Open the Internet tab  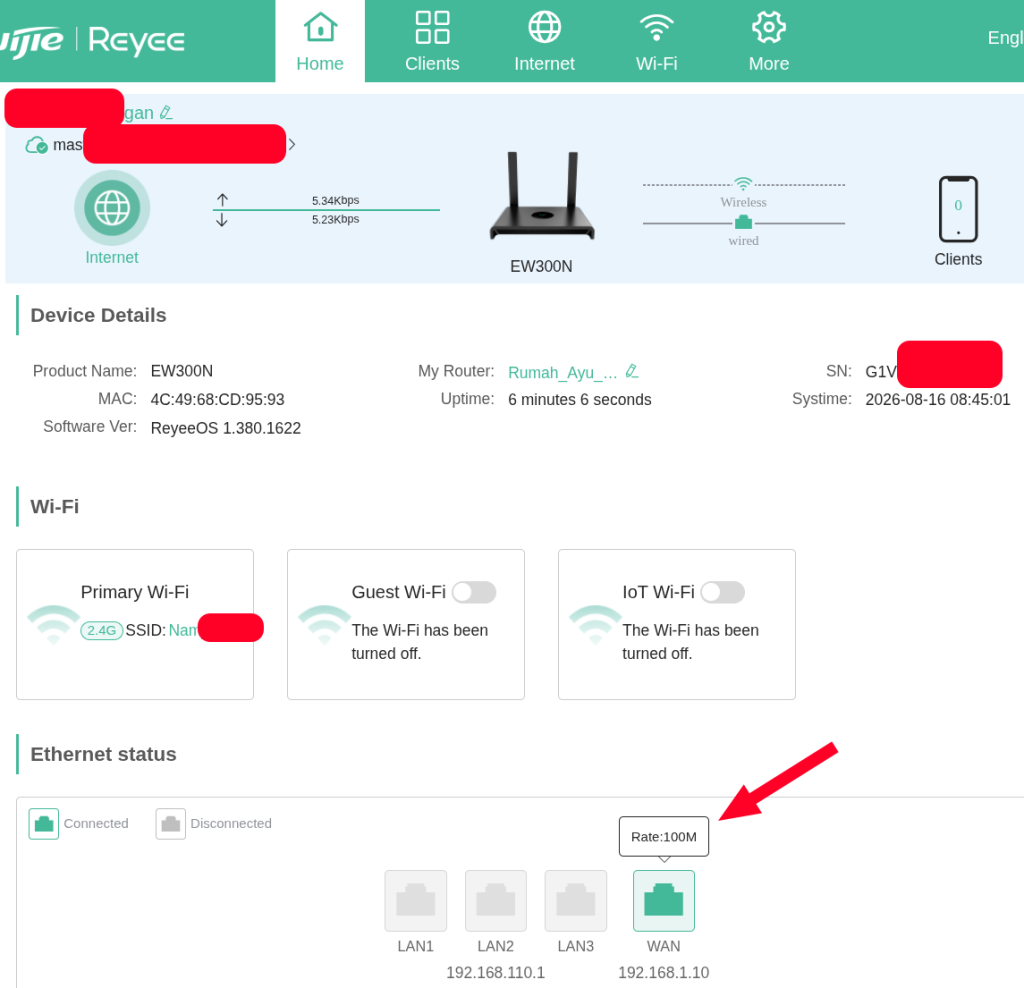[x=544, y=41]
